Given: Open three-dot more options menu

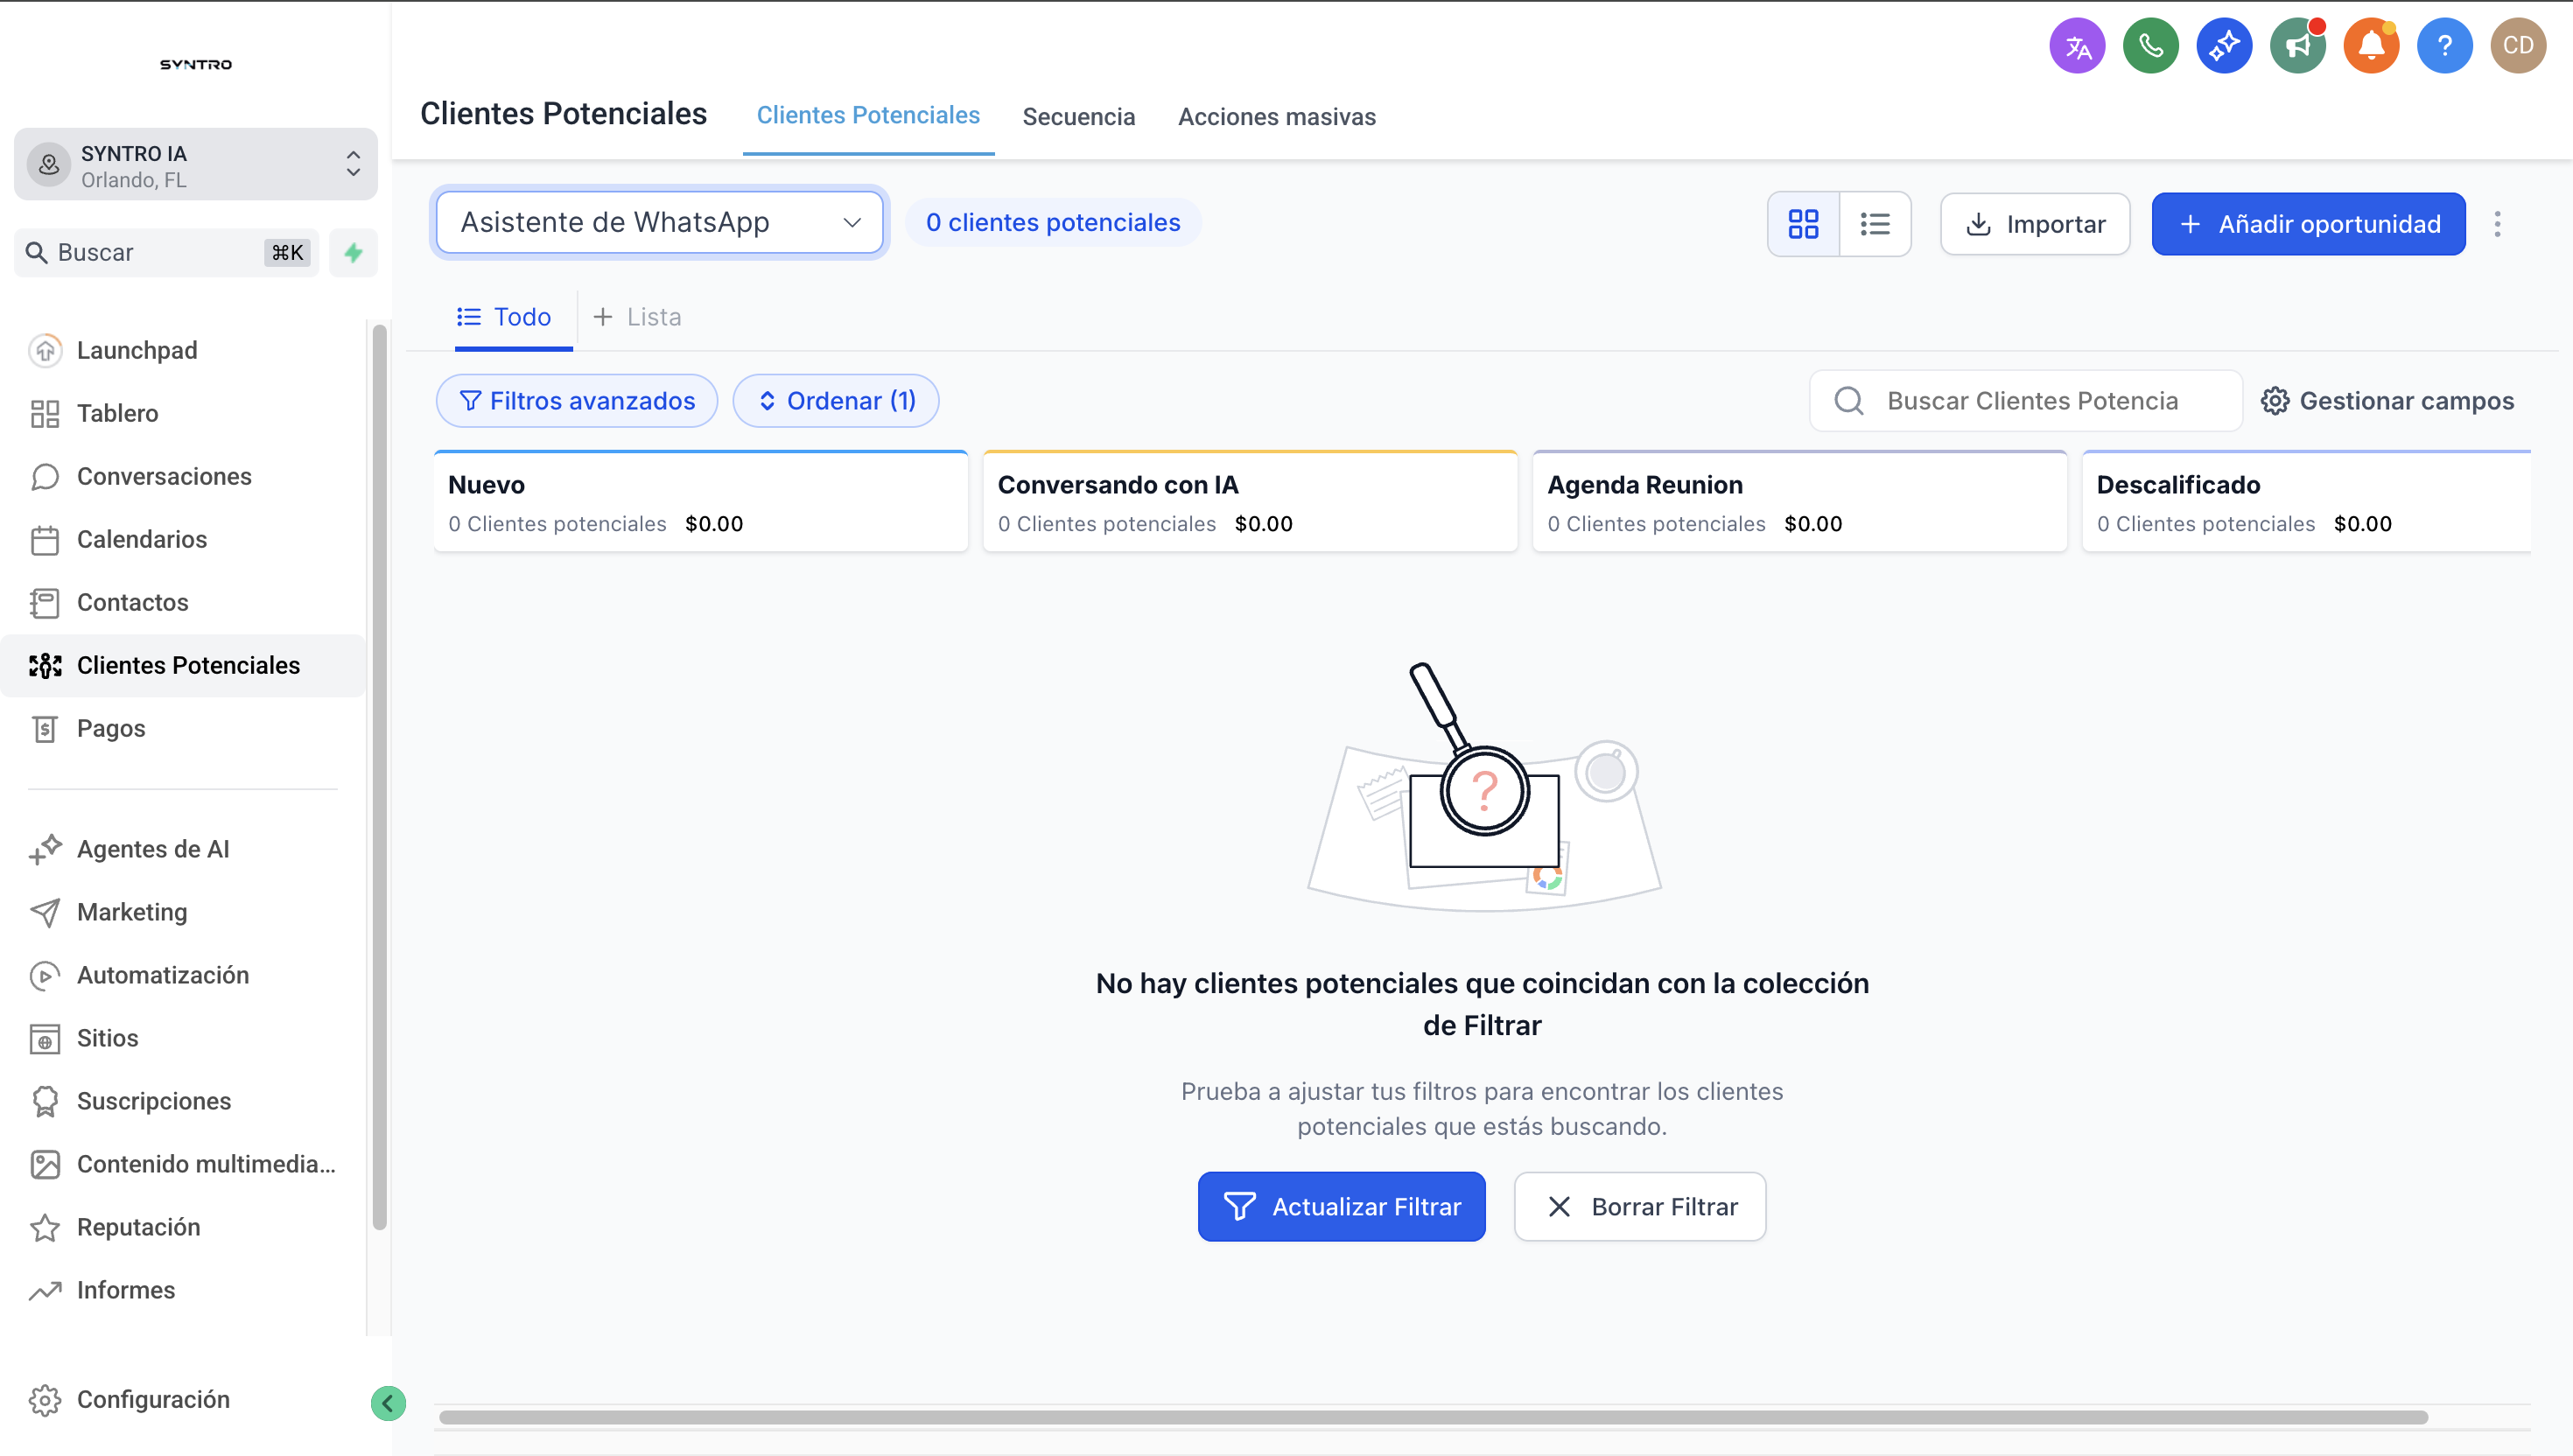Looking at the screenshot, I should (2497, 224).
